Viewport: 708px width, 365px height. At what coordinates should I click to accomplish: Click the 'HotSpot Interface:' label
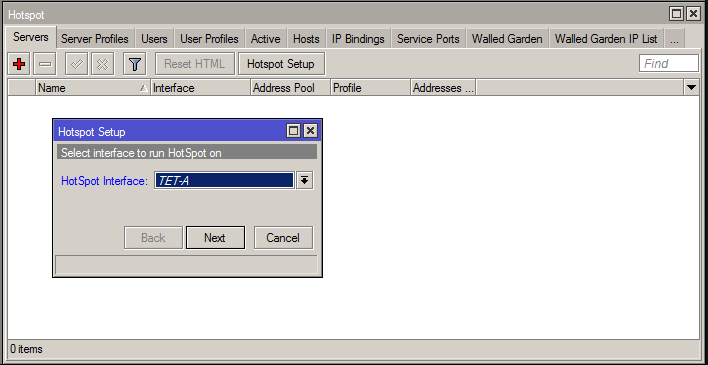(104, 181)
